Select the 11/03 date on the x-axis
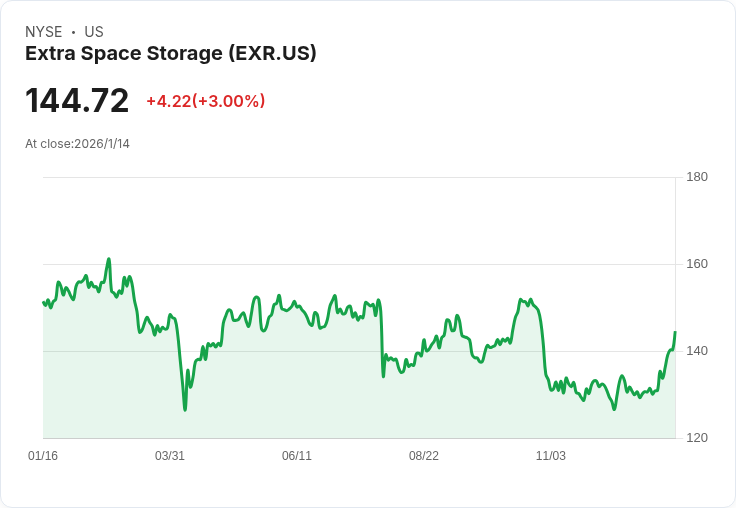736x508 pixels. 551,456
